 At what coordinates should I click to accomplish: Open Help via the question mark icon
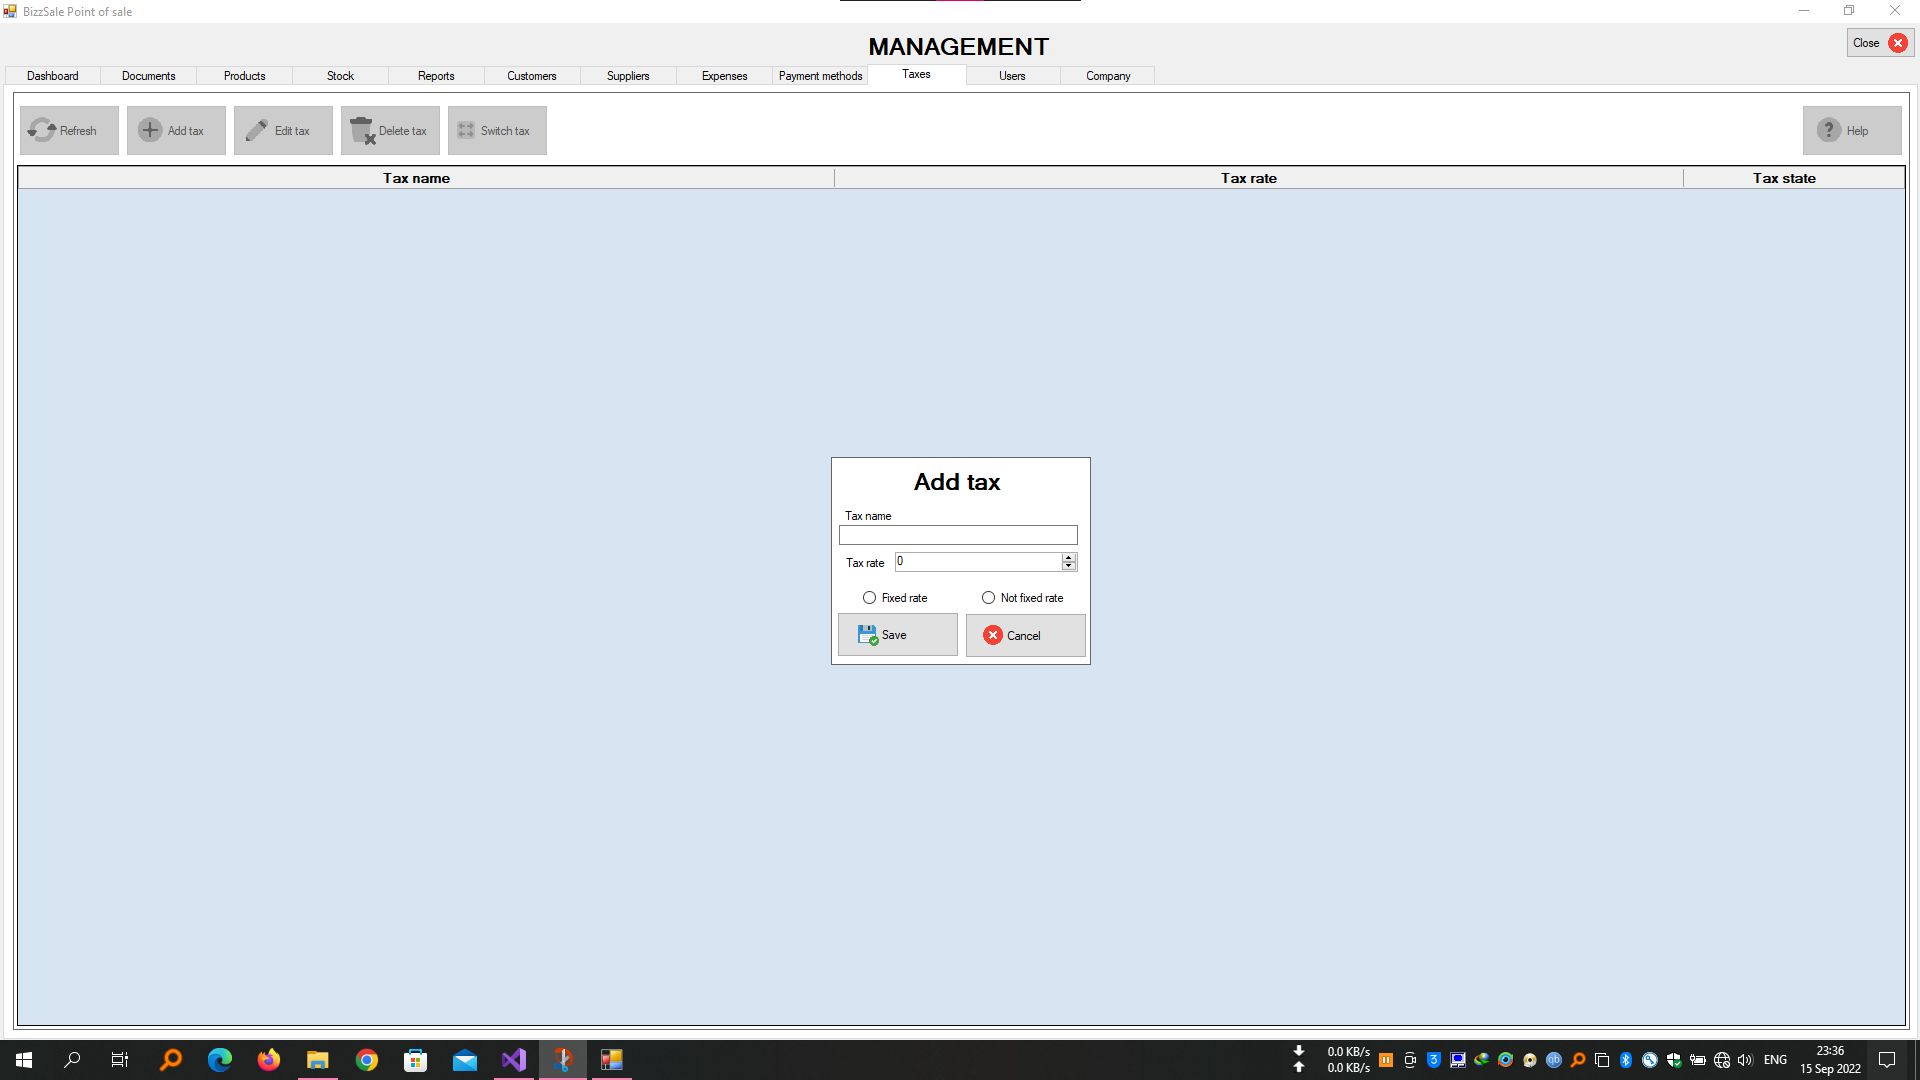[1829, 130]
